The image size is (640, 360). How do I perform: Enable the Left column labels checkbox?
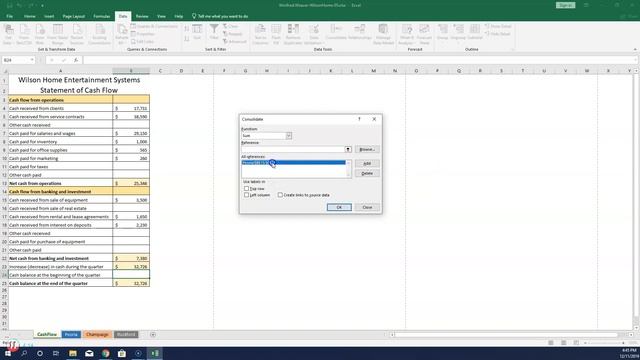point(246,195)
